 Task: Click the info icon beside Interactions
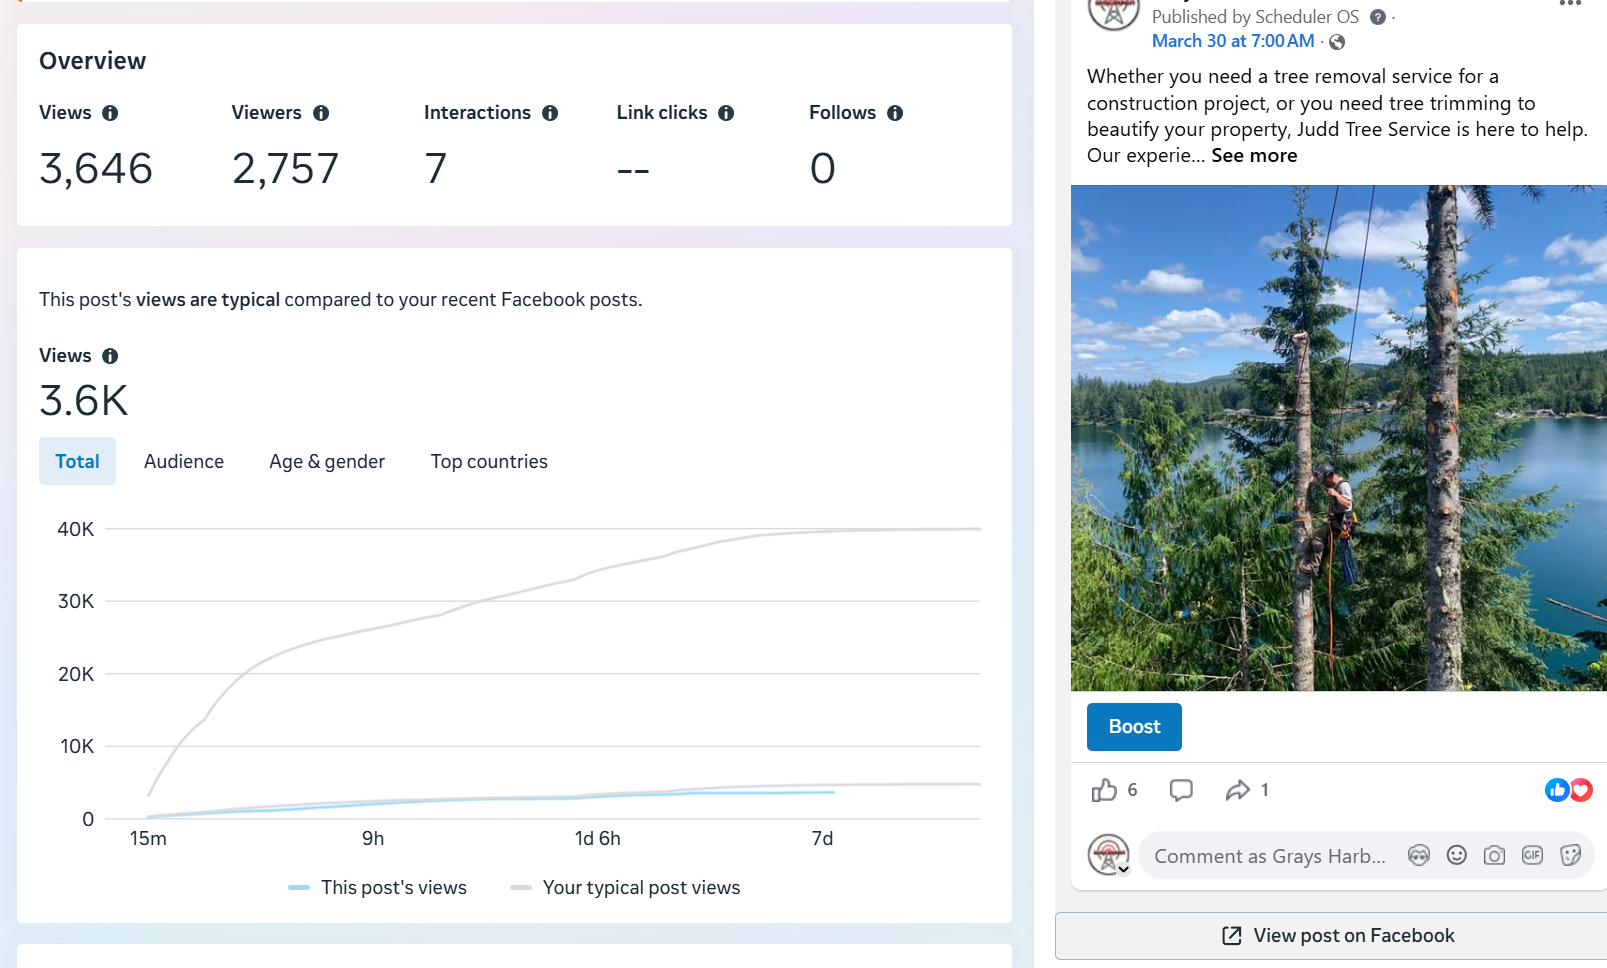coord(550,113)
